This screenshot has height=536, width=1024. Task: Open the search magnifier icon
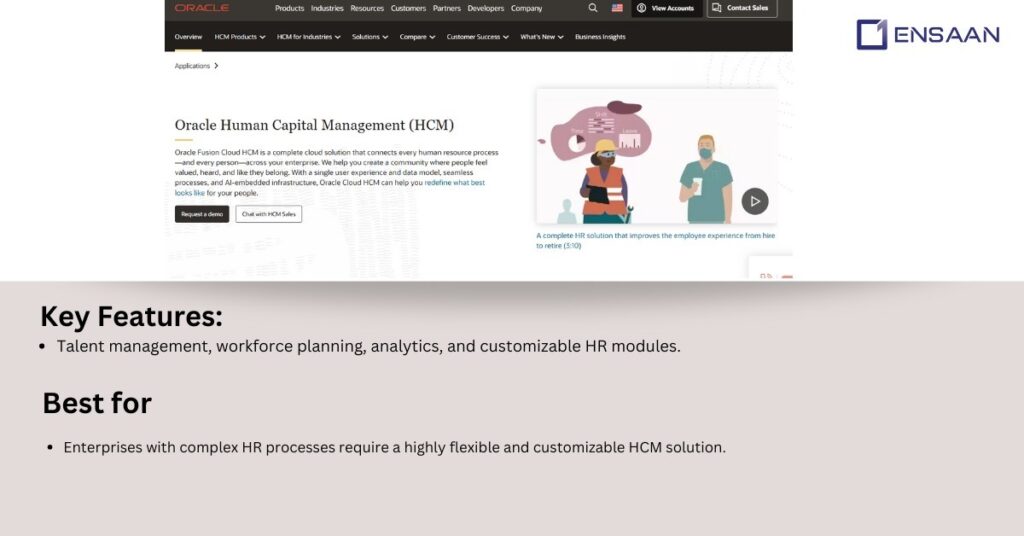593,8
